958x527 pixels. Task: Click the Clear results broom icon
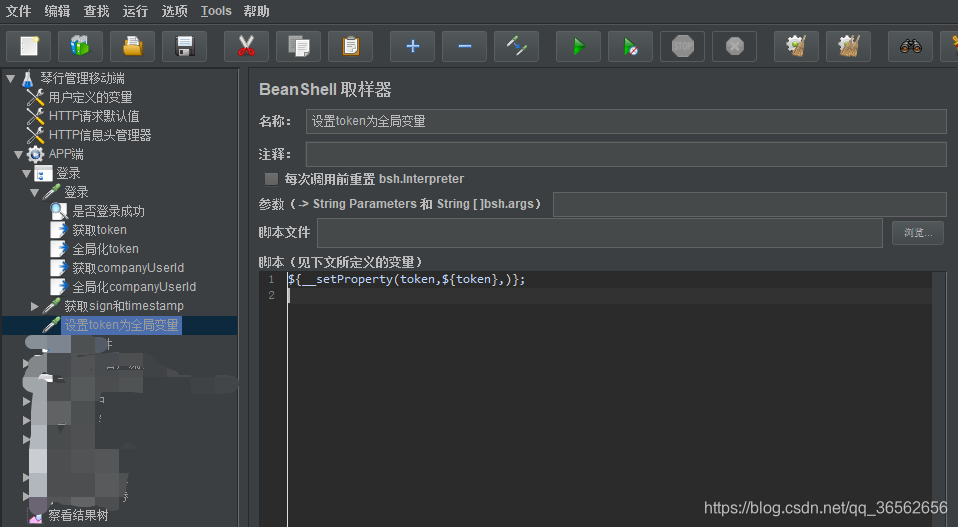(x=796, y=46)
